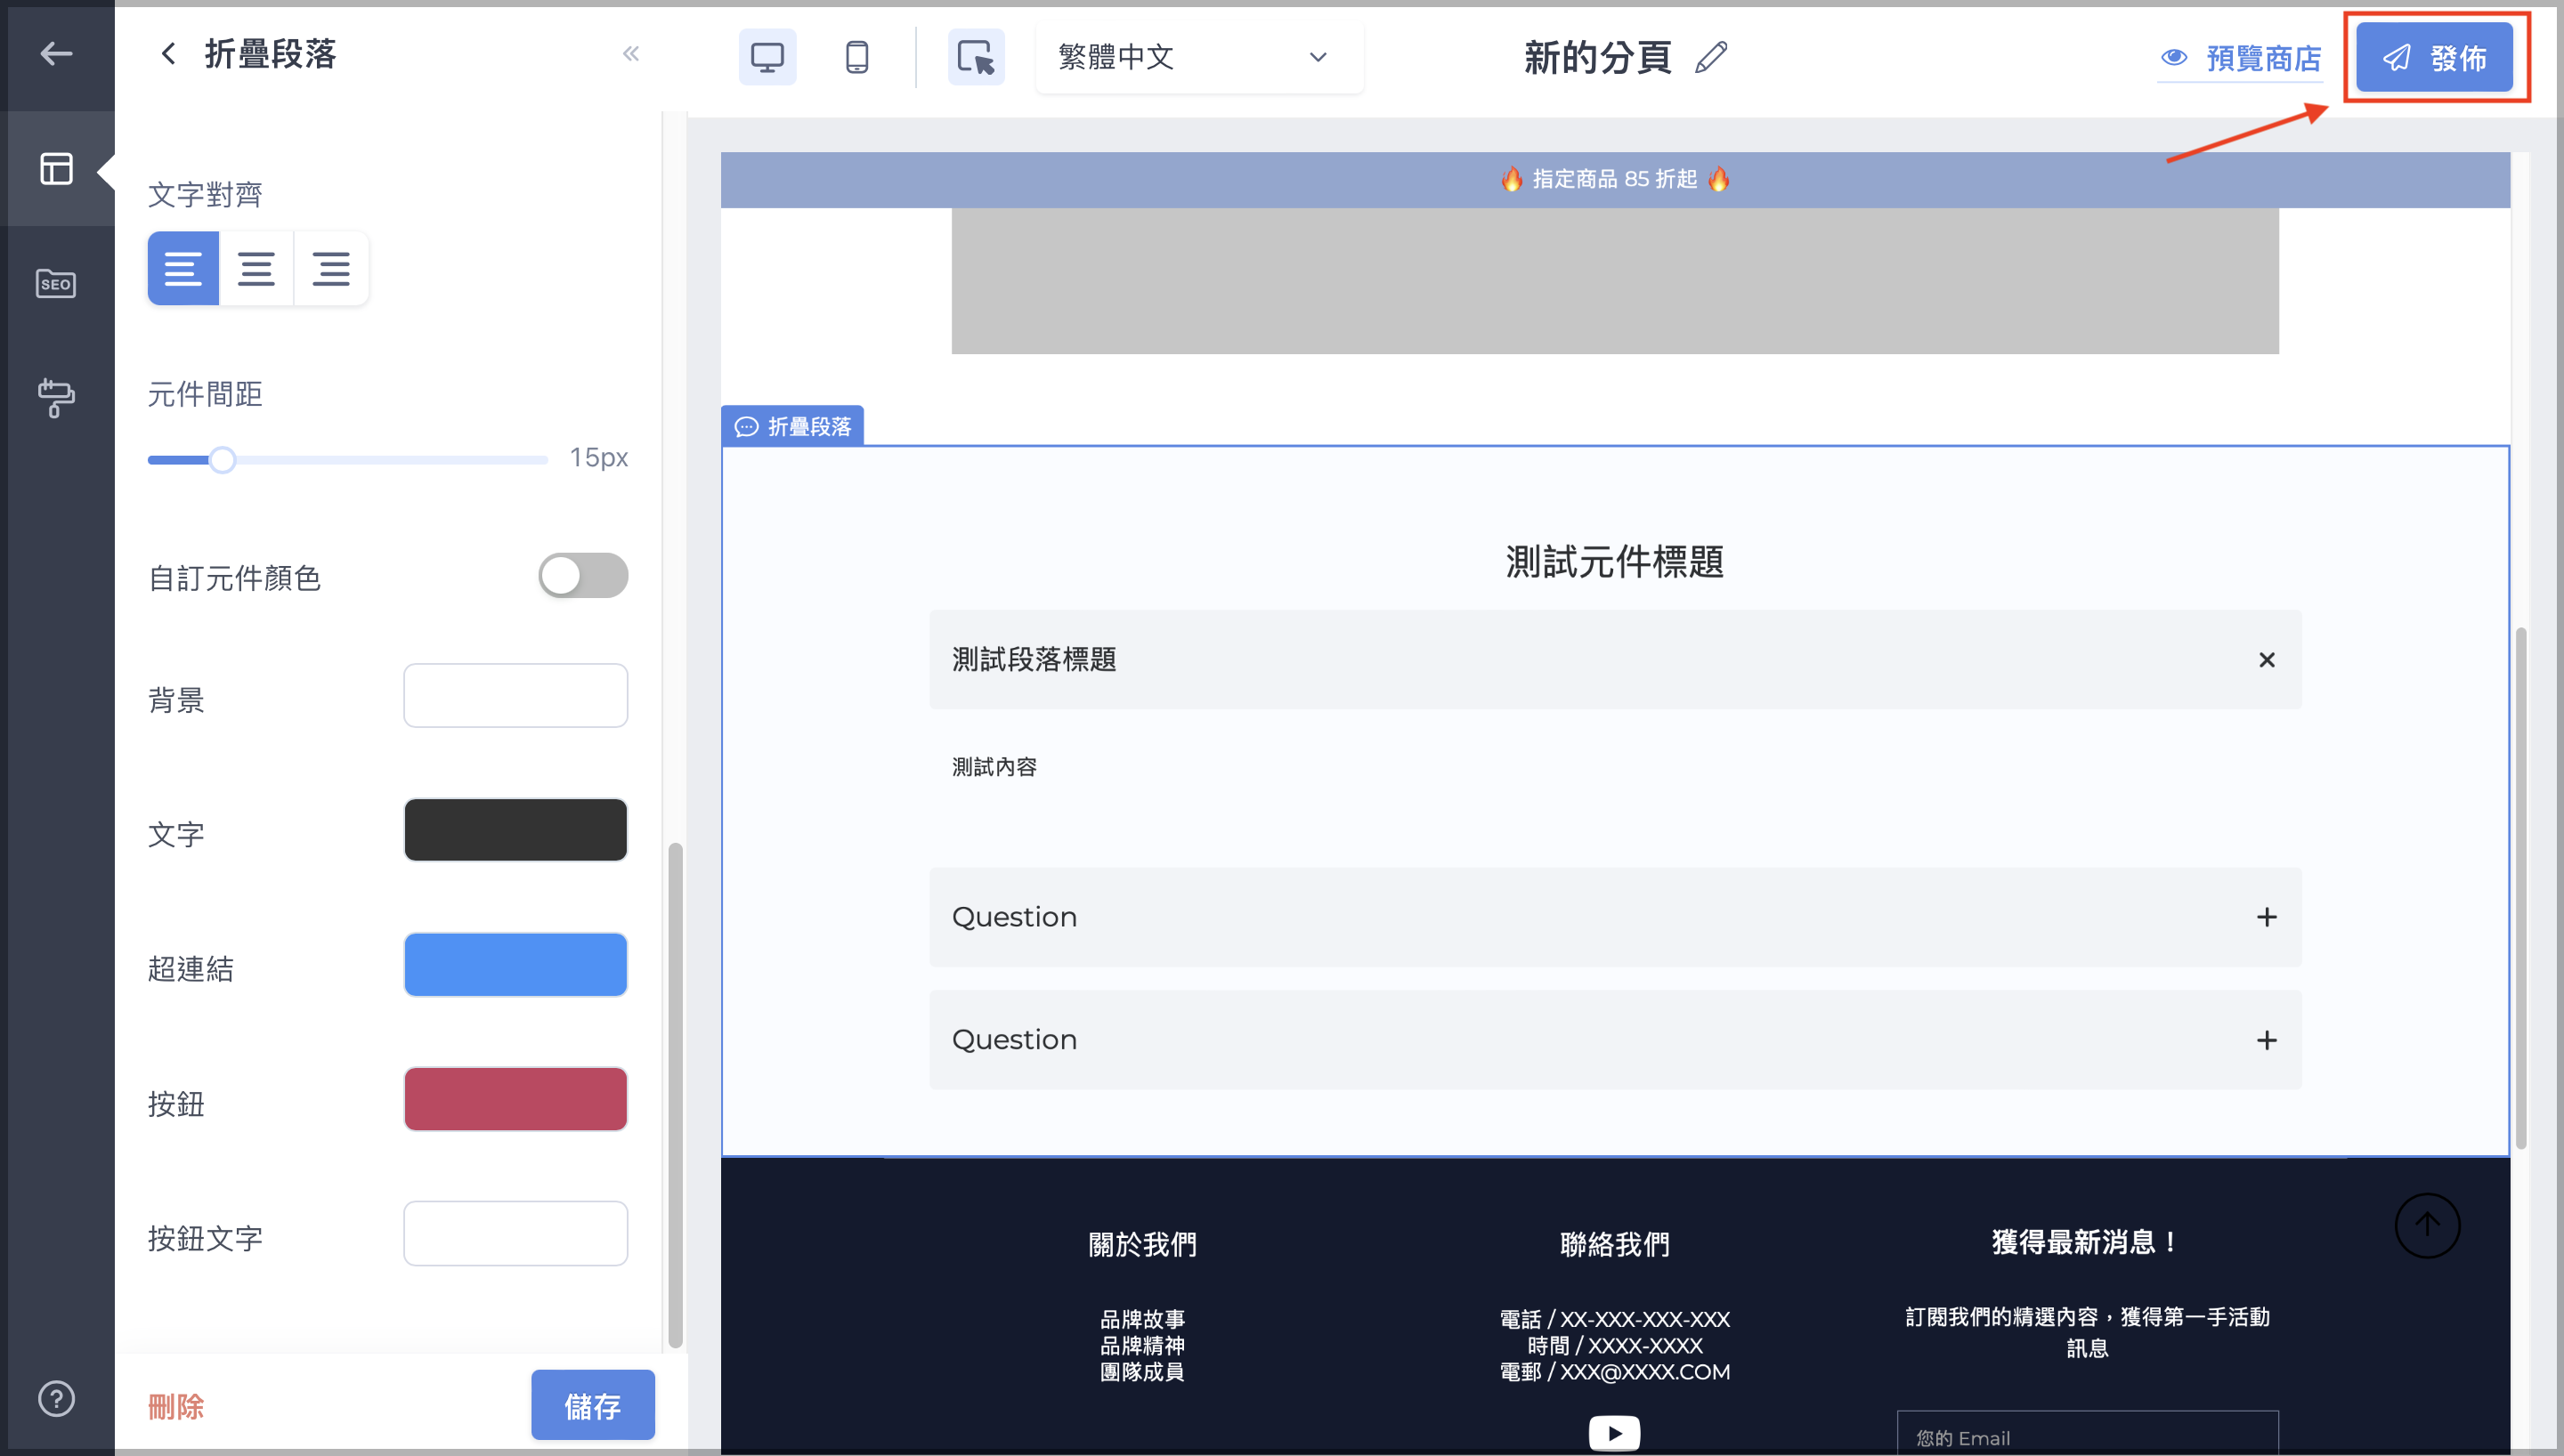
Task: Open the 繁體中文 language dropdown
Action: pos(1198,57)
